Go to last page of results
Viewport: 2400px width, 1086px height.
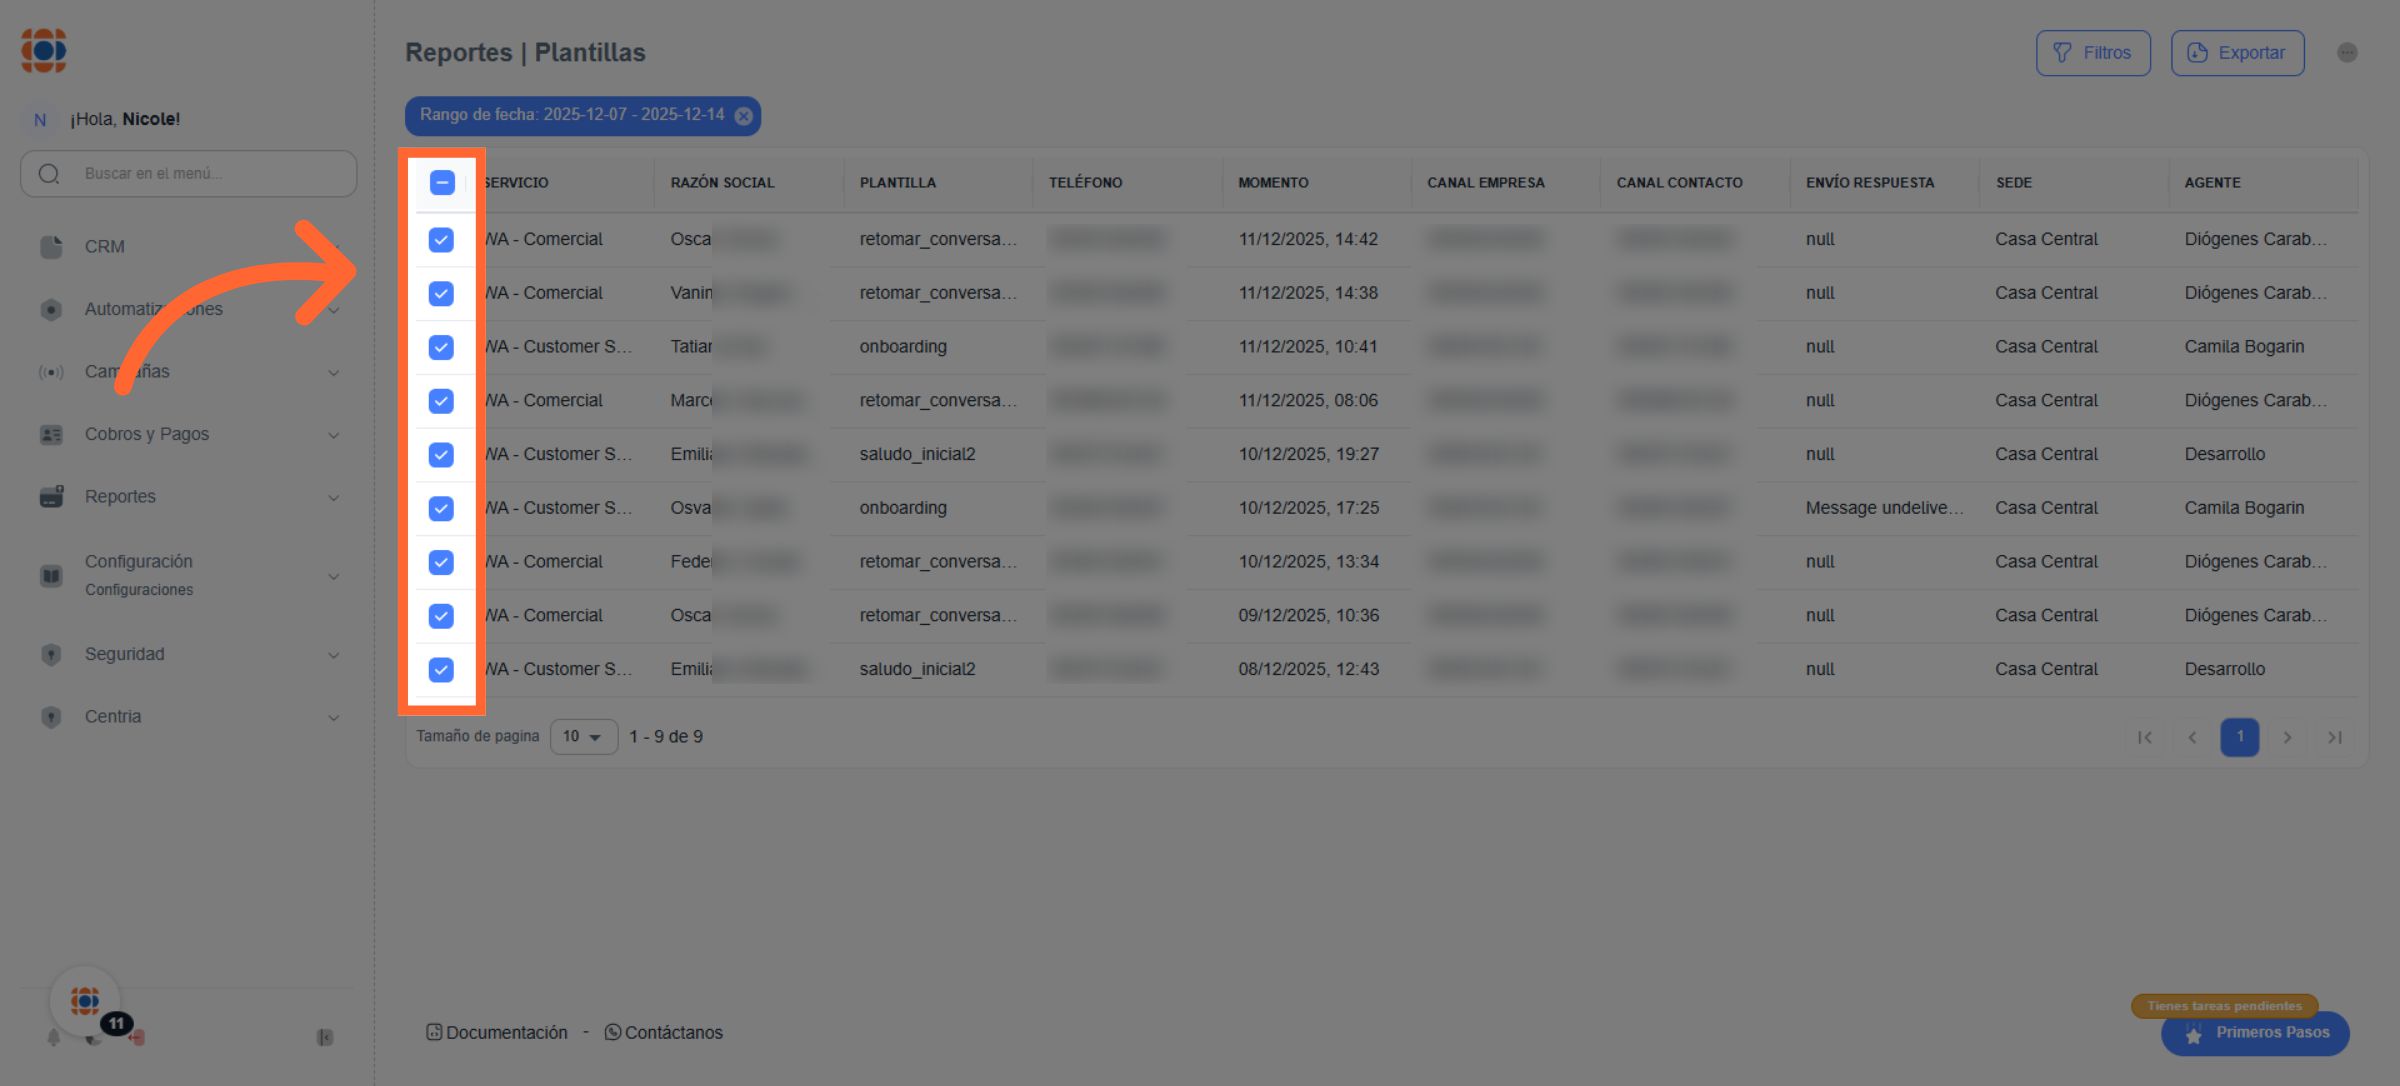(x=2335, y=737)
